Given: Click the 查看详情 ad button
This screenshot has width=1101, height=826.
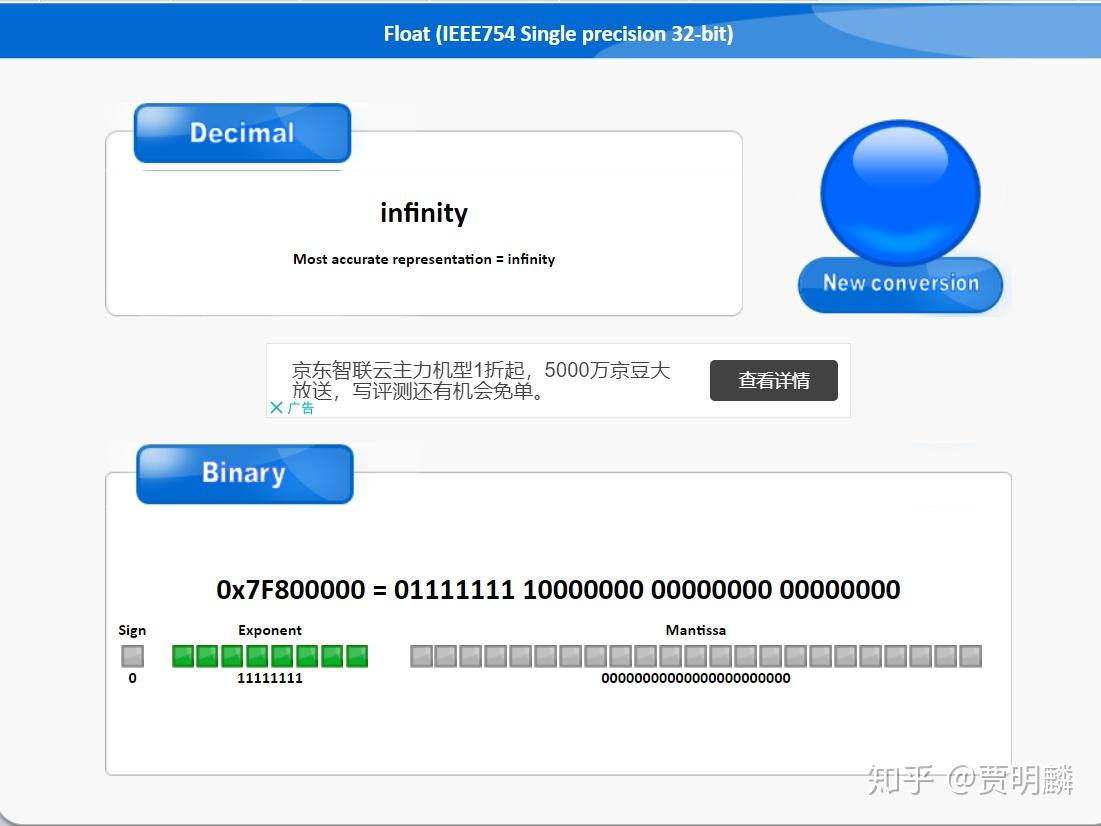Looking at the screenshot, I should 774,380.
